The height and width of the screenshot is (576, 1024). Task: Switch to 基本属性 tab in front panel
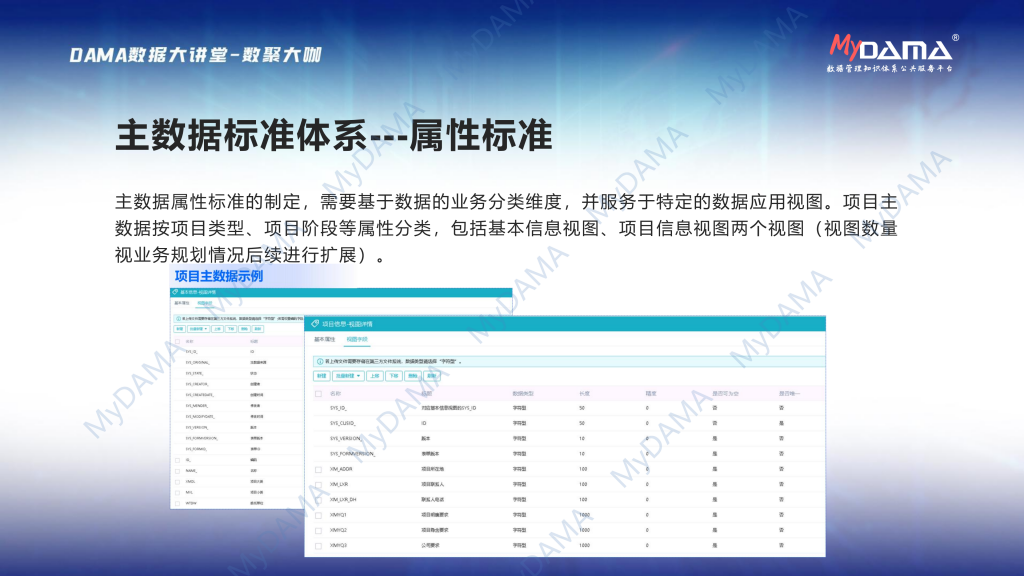click(x=325, y=340)
